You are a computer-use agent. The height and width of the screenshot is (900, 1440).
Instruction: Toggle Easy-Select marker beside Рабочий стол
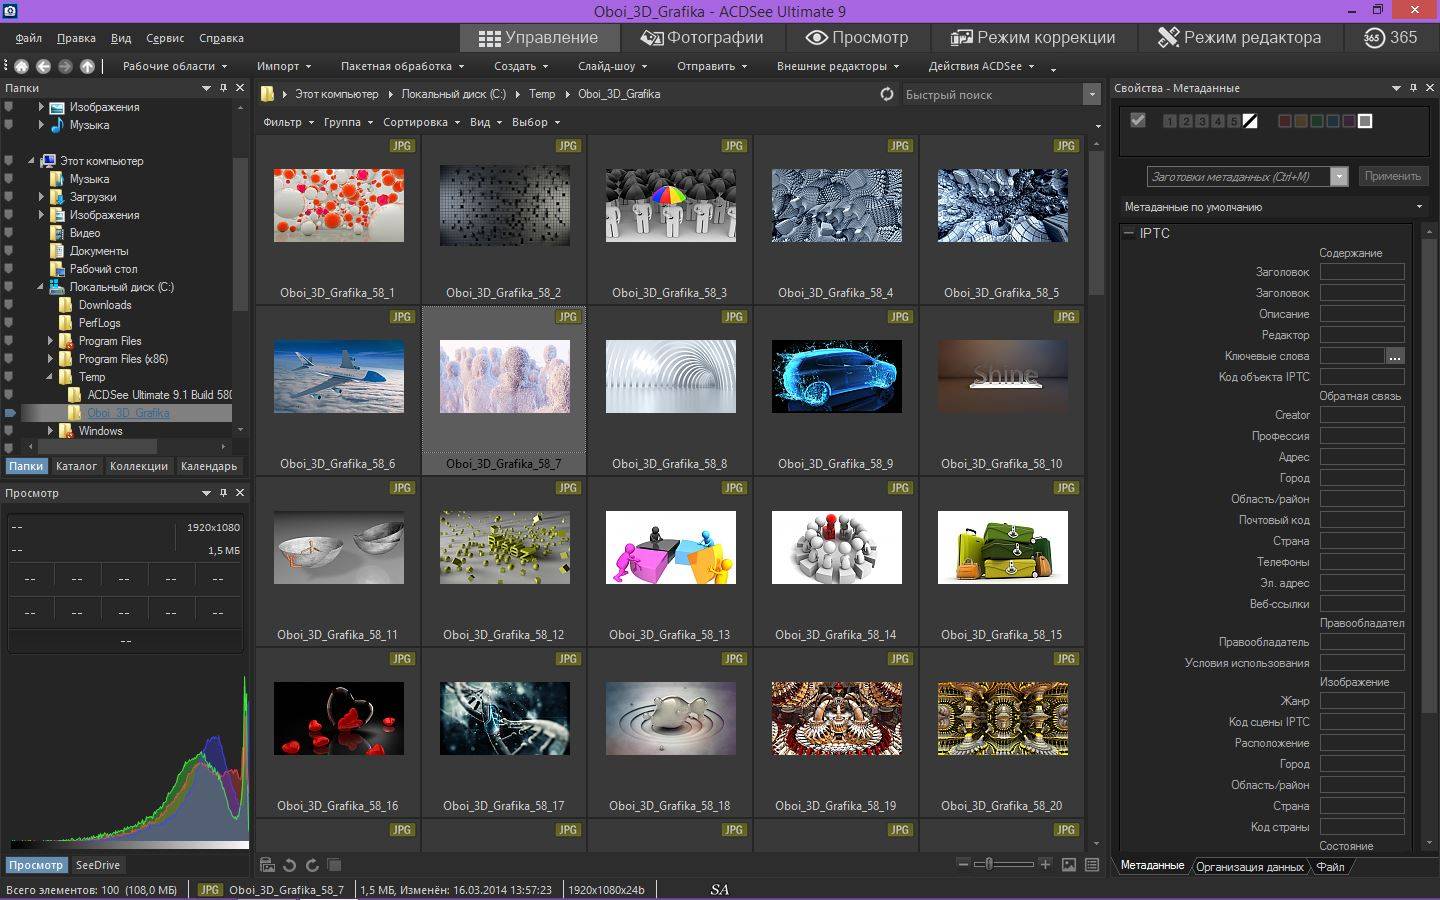click(9, 269)
